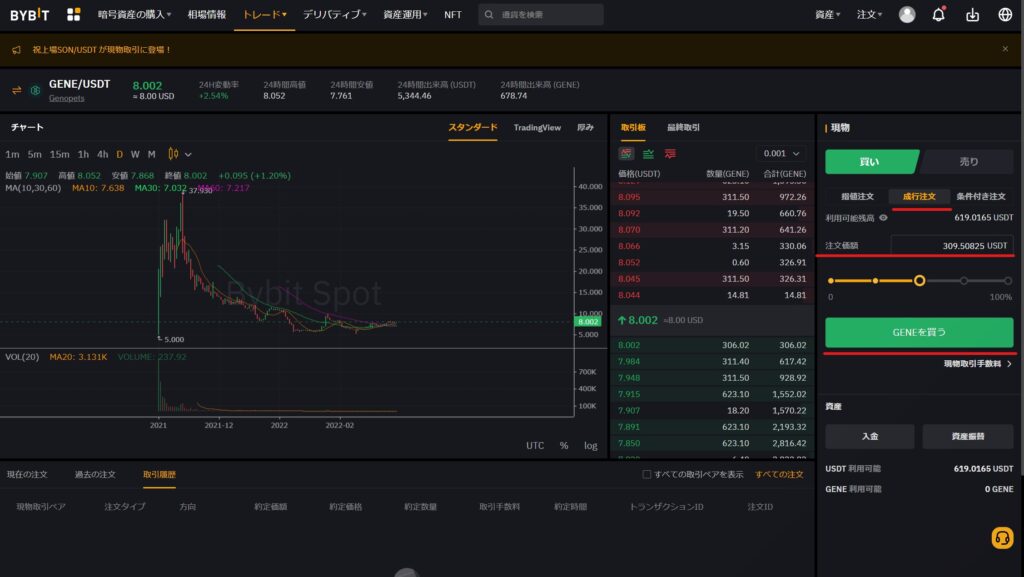Screen dimensions: 1024x577
Task: Expand chart type dropdown arrow
Action: click(x=188, y=155)
